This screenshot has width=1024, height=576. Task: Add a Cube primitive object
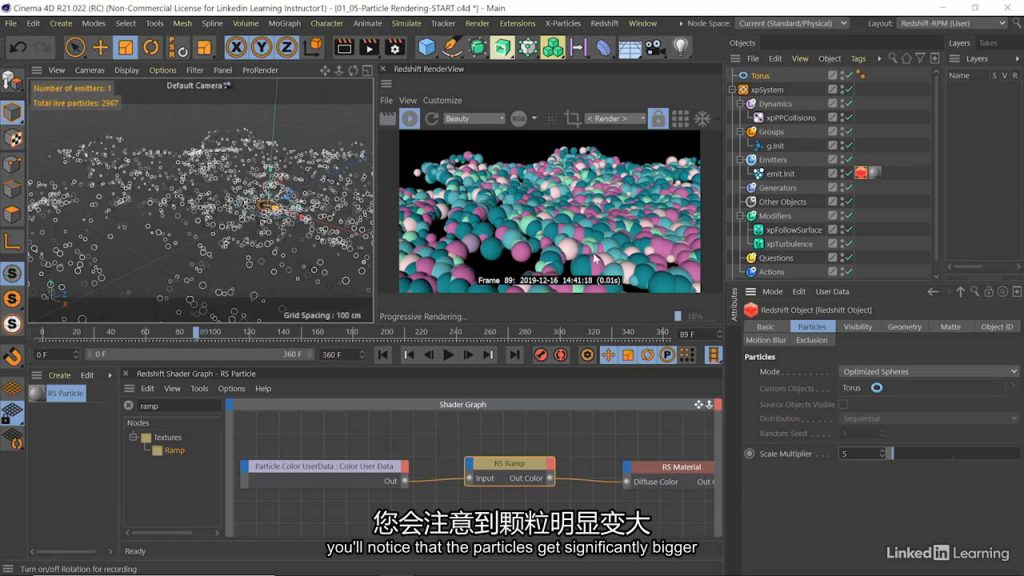[x=426, y=47]
